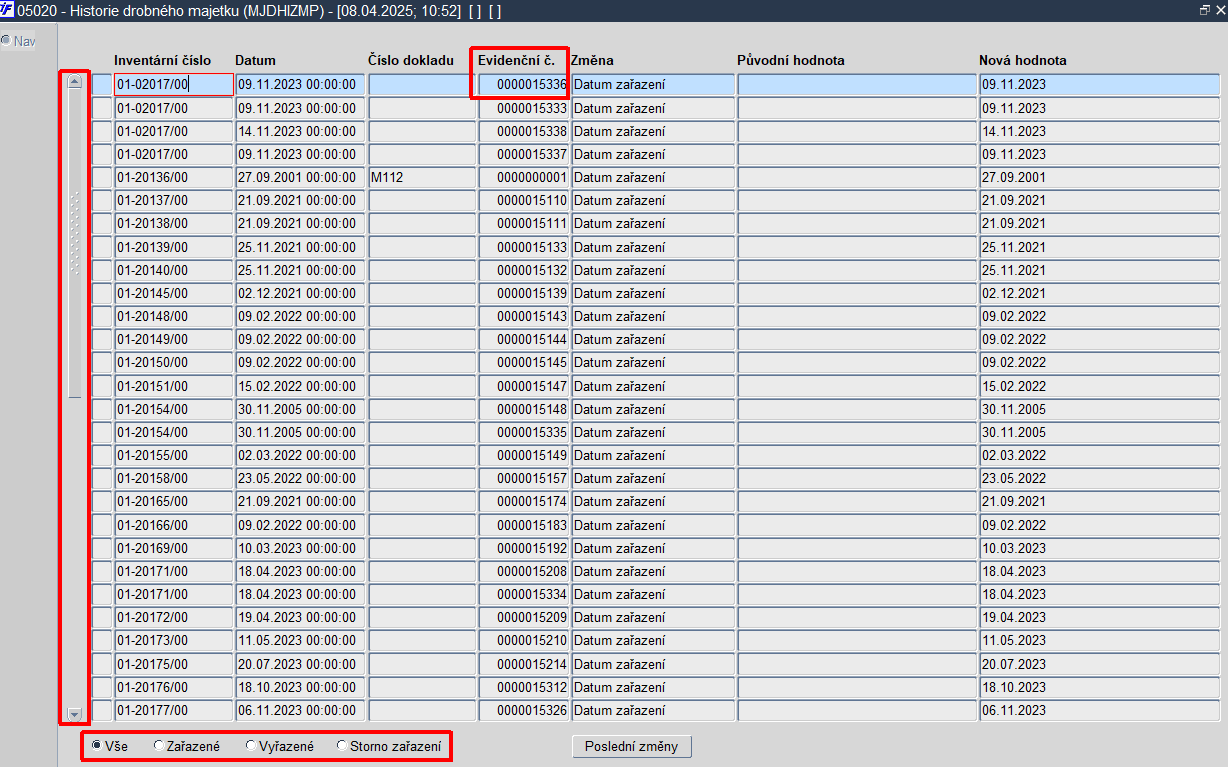Click Datum field 14.11.2023 00:00:00
Screen dimensions: 1228x767
pos(300,131)
